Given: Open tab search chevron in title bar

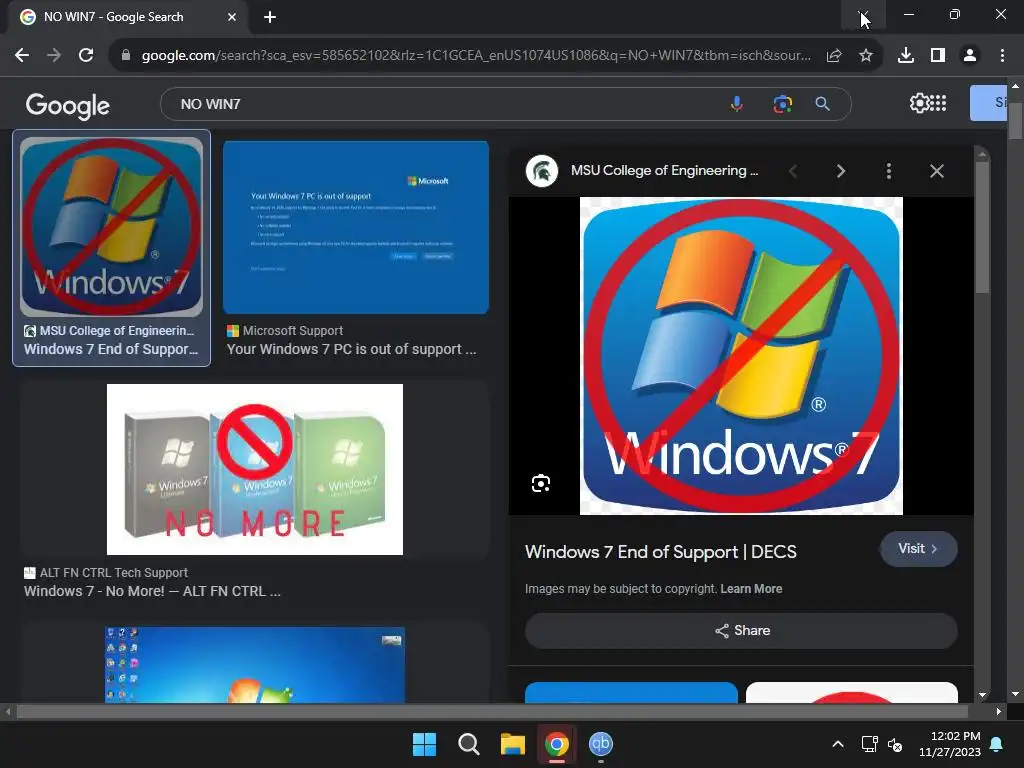Looking at the screenshot, I should [x=863, y=14].
